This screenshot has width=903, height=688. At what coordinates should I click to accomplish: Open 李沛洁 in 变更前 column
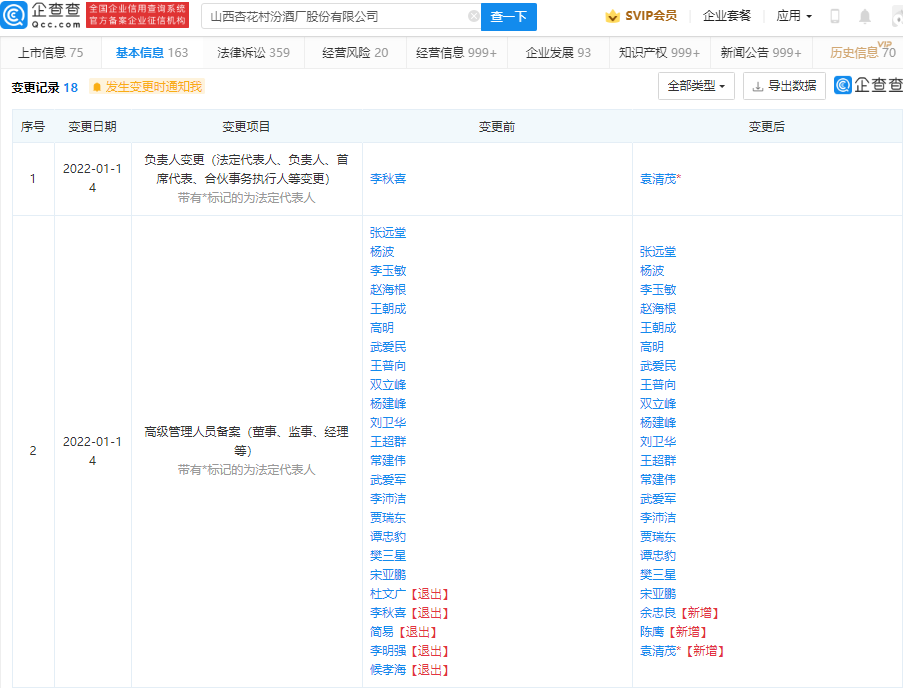click(388, 499)
